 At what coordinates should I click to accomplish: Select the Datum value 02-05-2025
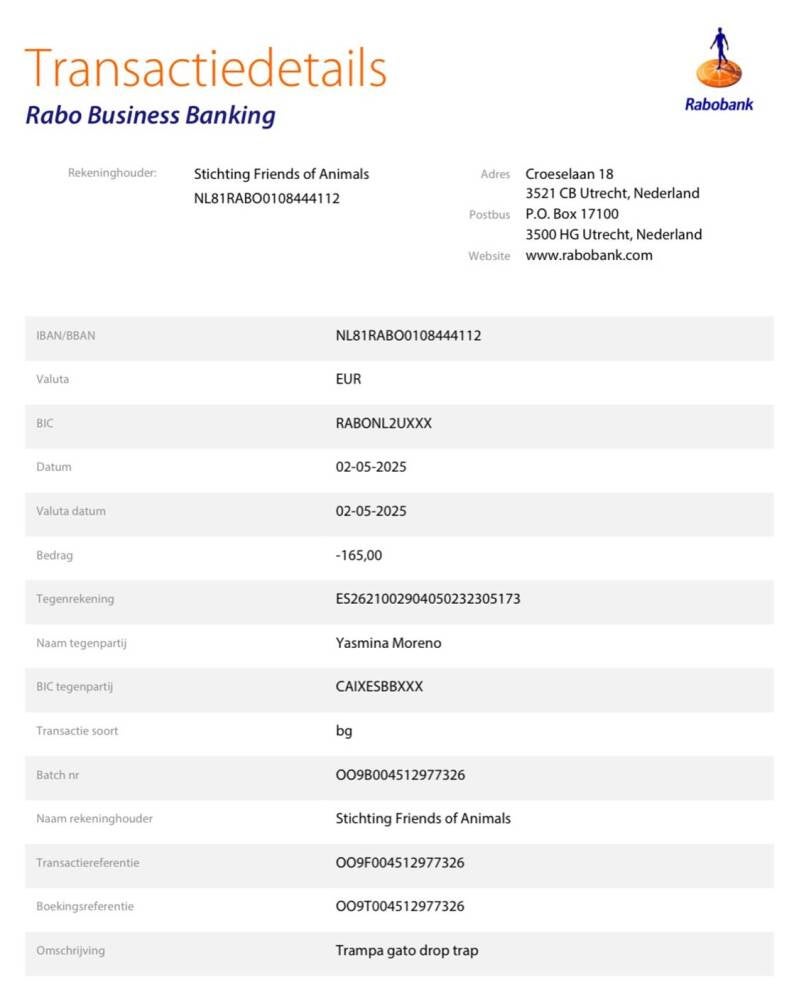tap(370, 467)
